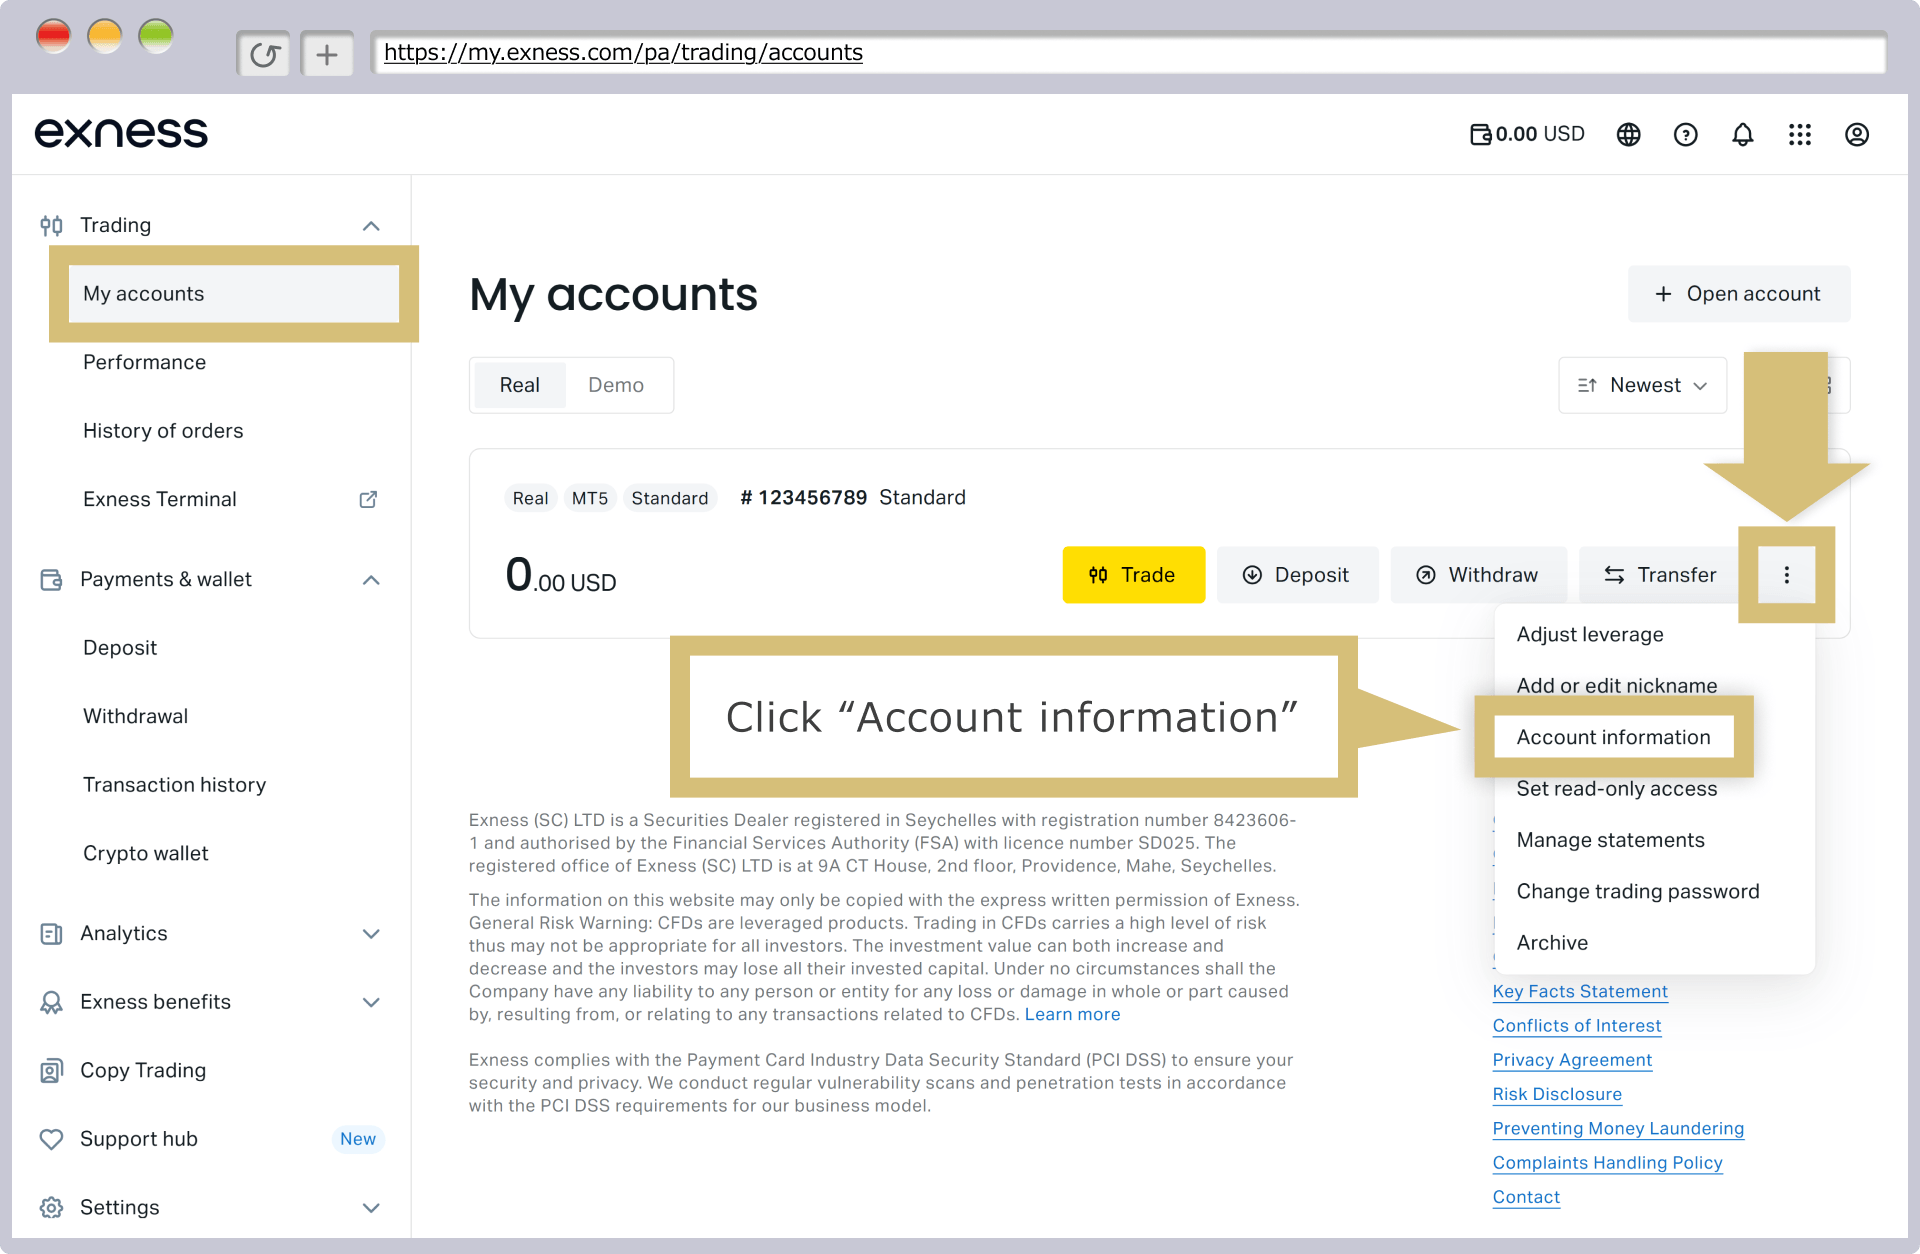
Task: Open the Conflicts of Interest link
Action: pos(1576,1025)
